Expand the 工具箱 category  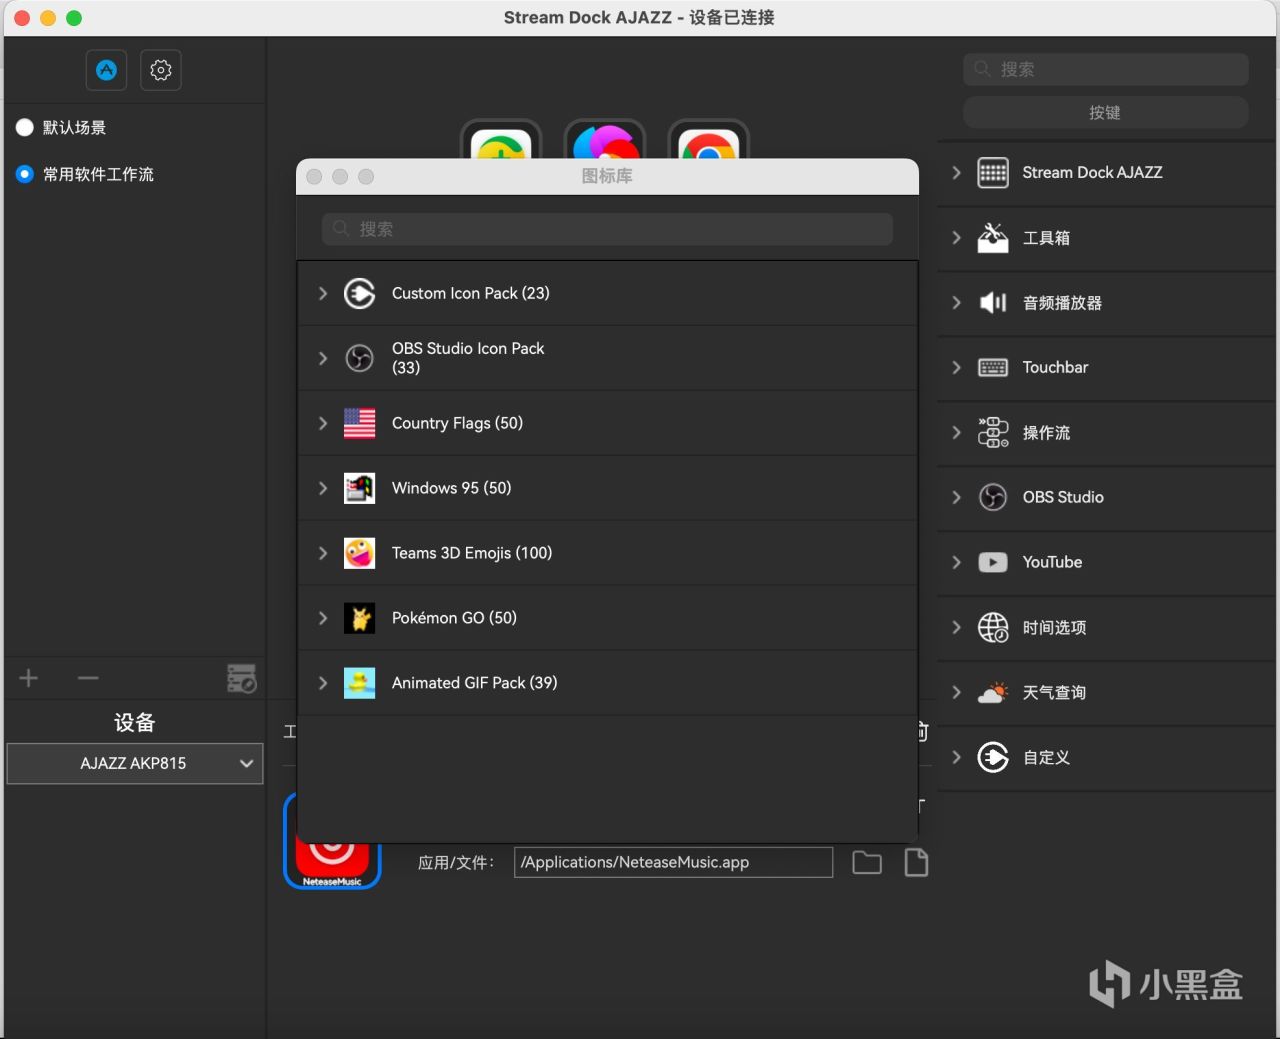tap(957, 237)
